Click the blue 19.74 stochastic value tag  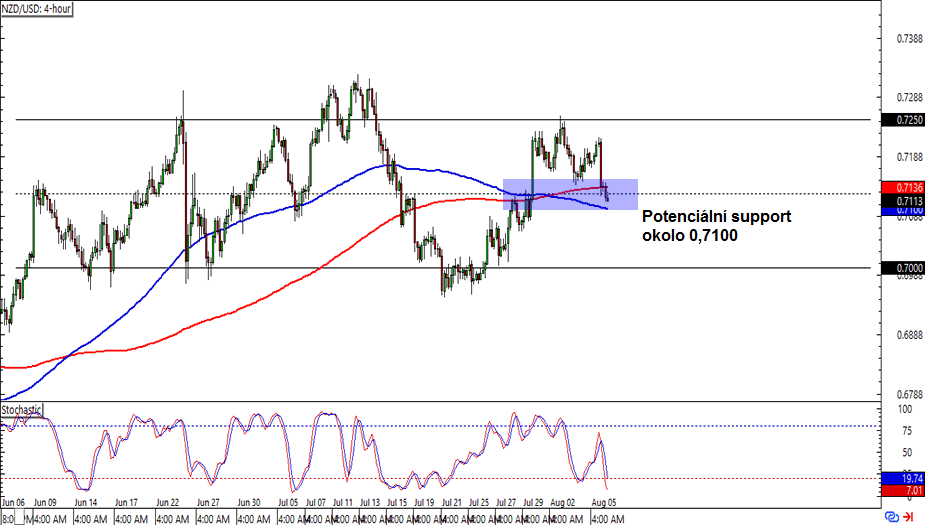click(x=902, y=478)
